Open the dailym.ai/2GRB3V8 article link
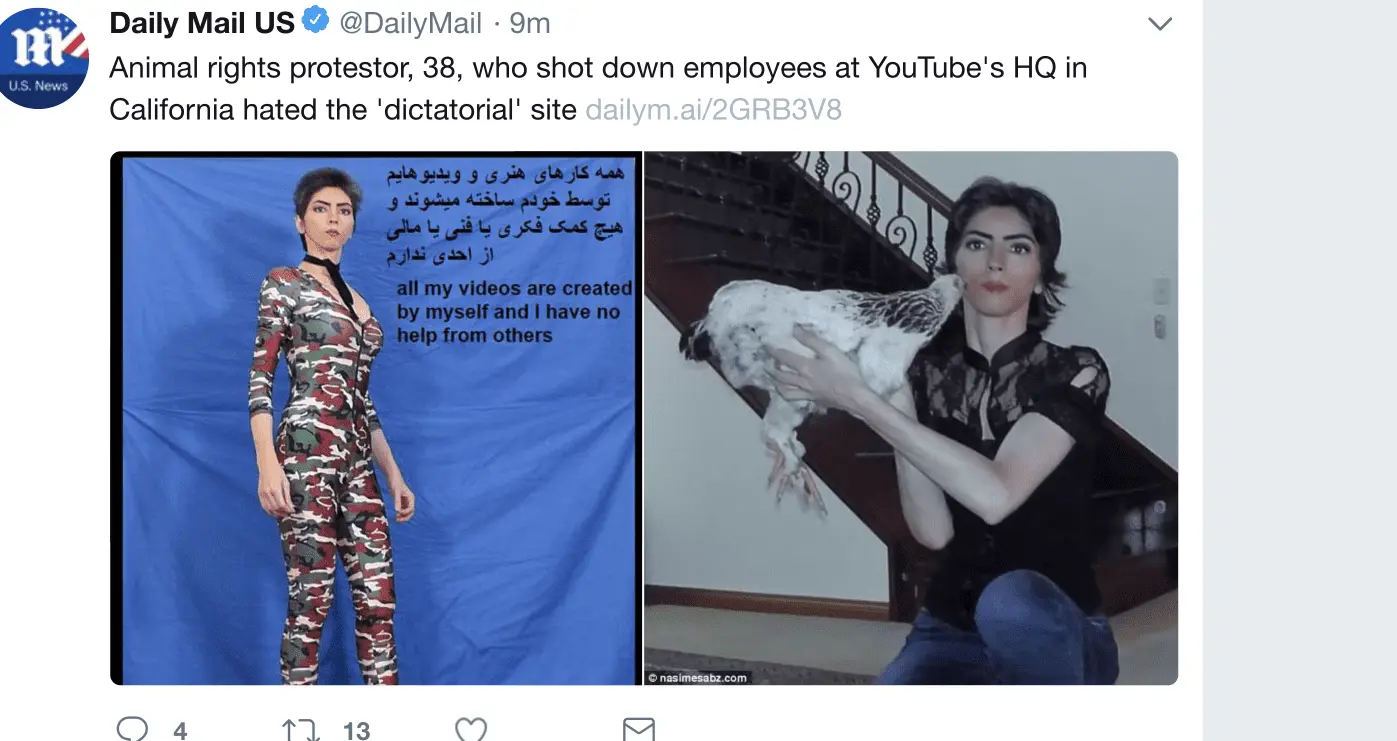This screenshot has width=1397, height=741. [713, 109]
